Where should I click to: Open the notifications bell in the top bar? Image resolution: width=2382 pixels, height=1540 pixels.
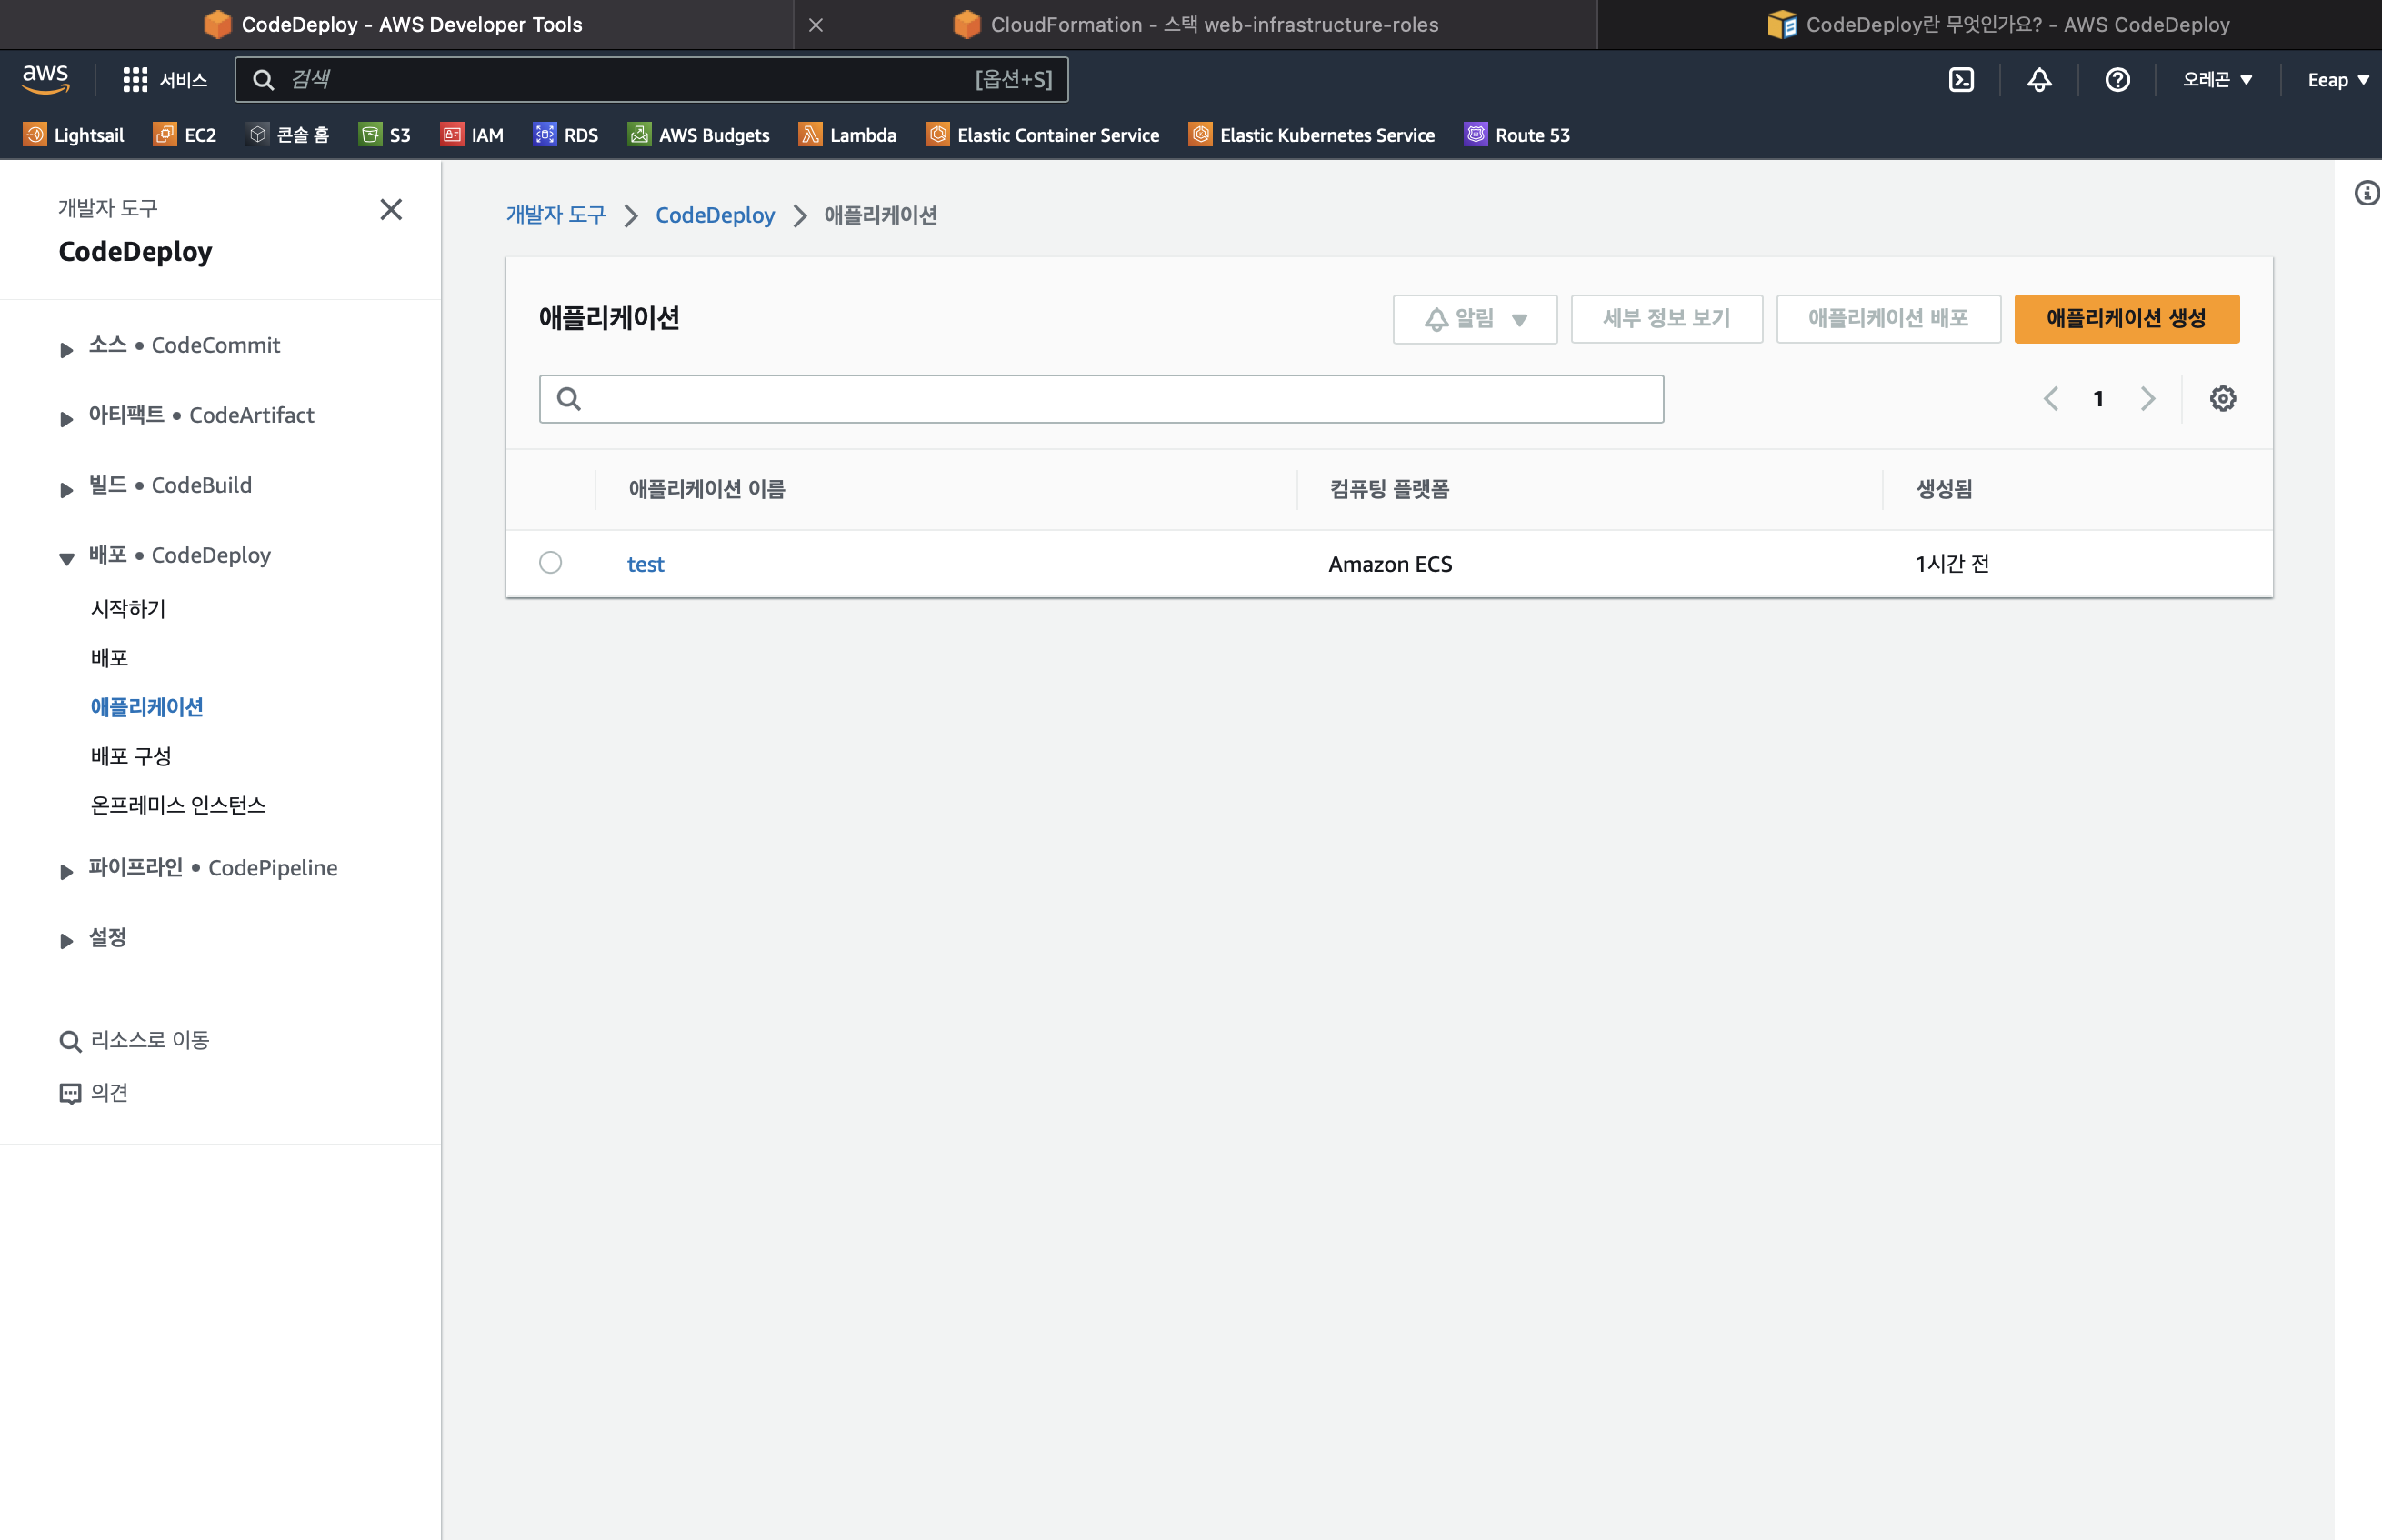click(x=2039, y=80)
